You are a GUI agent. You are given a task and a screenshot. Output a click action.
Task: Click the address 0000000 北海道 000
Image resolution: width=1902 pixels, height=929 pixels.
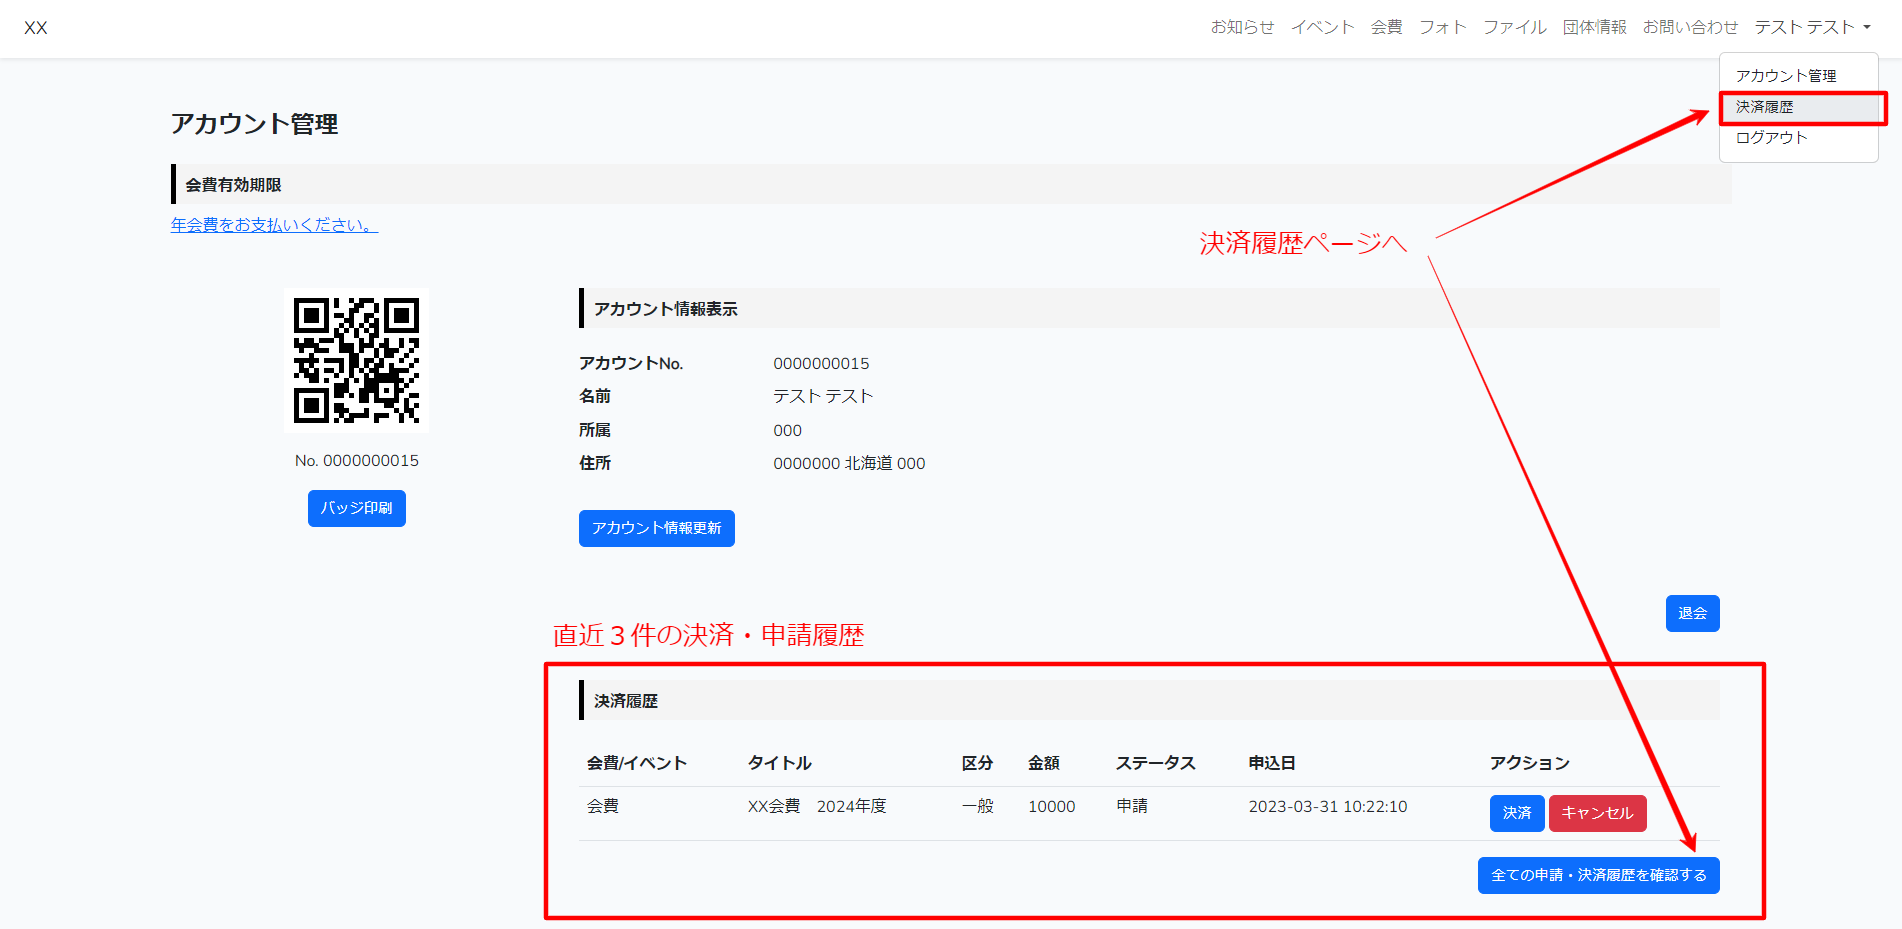(x=849, y=464)
